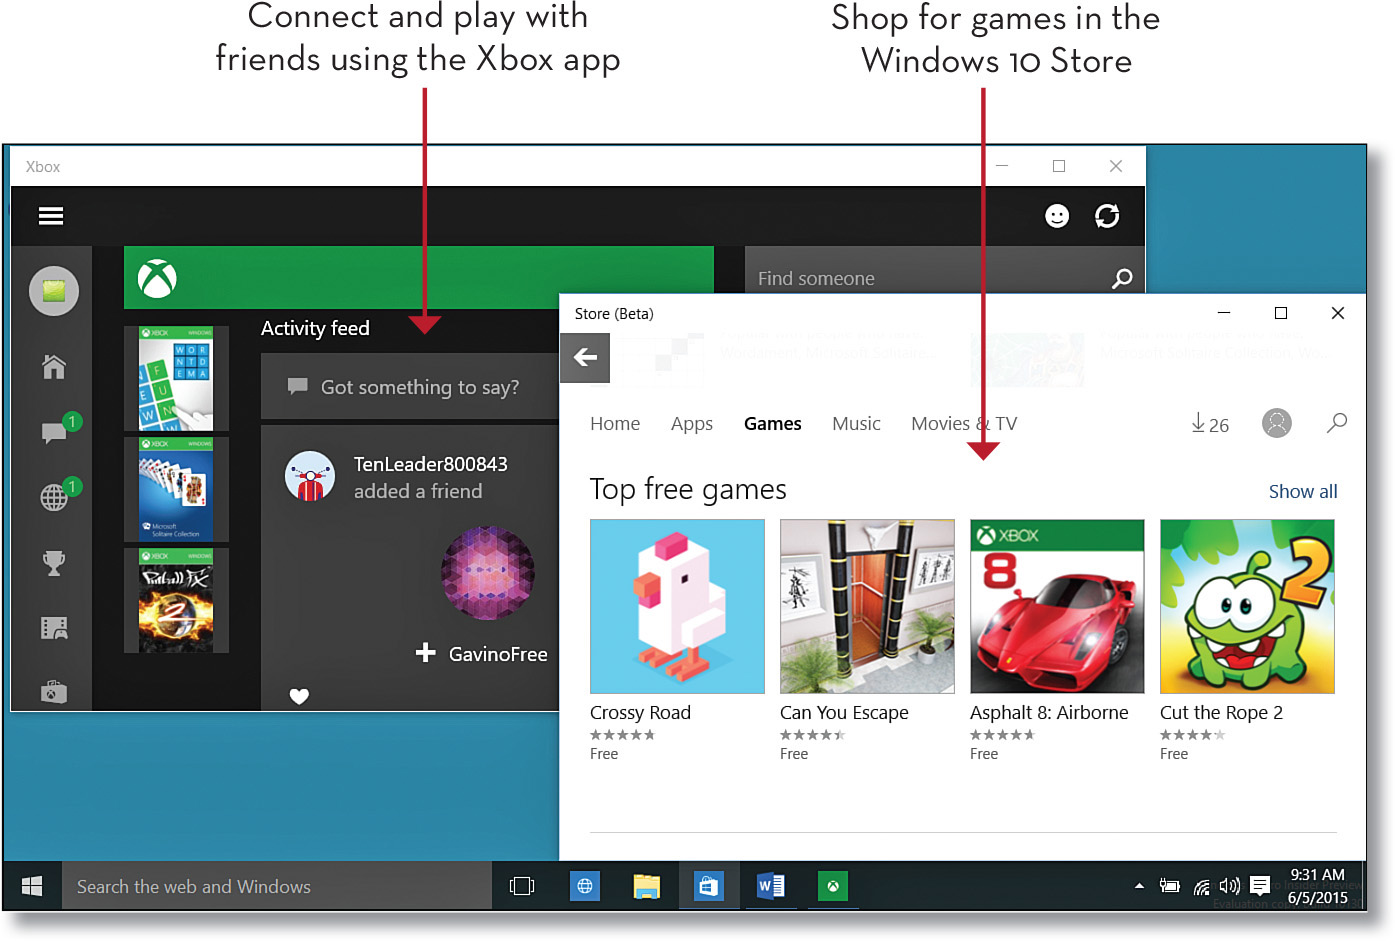
Task: Open Store downloads showing 26 items
Action: (x=1210, y=424)
